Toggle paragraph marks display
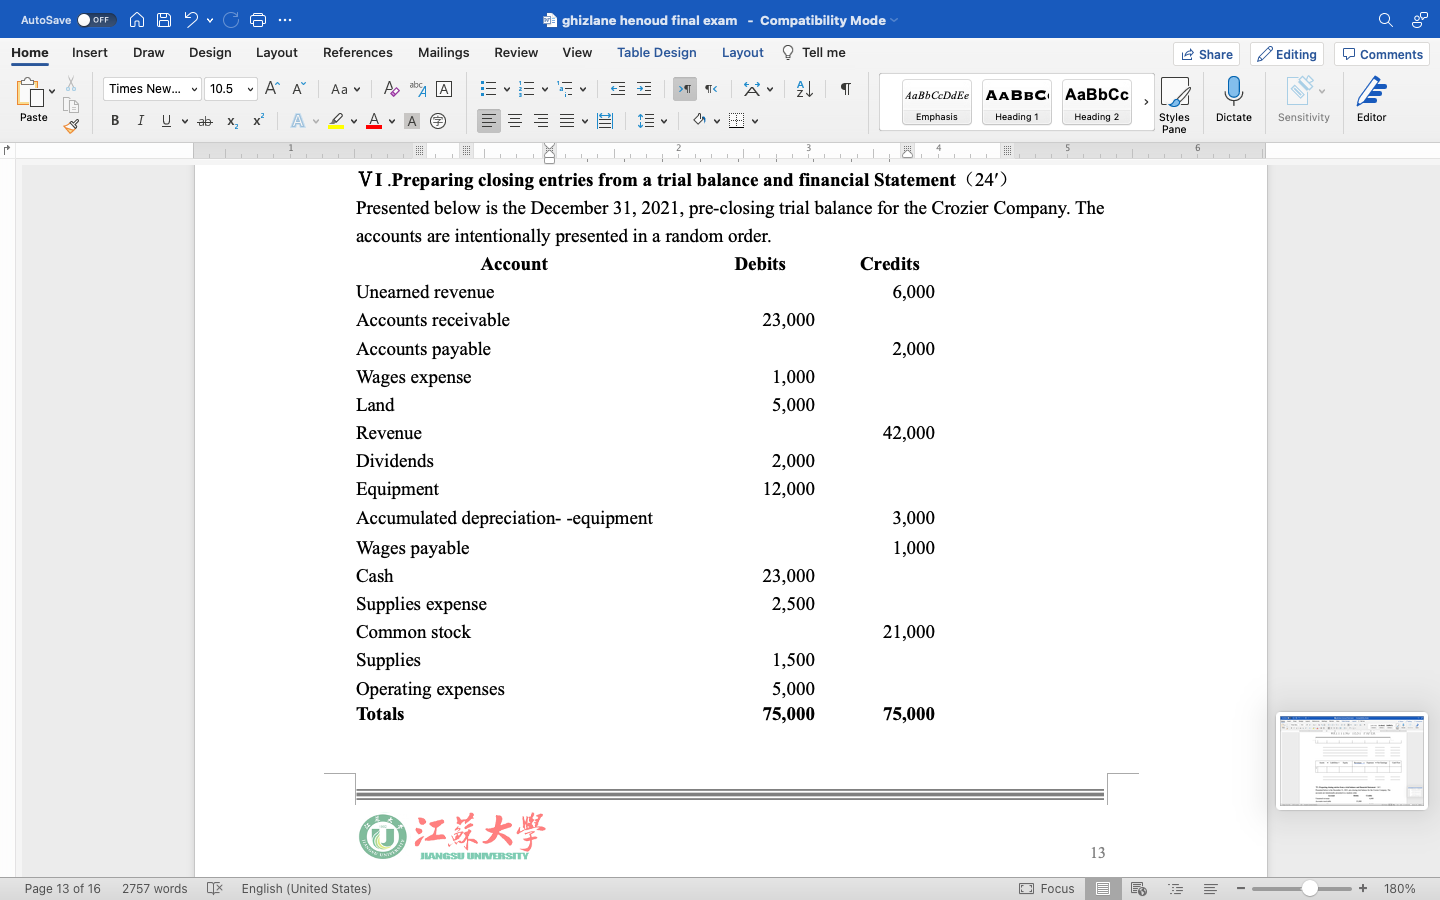 pyautogui.click(x=845, y=89)
